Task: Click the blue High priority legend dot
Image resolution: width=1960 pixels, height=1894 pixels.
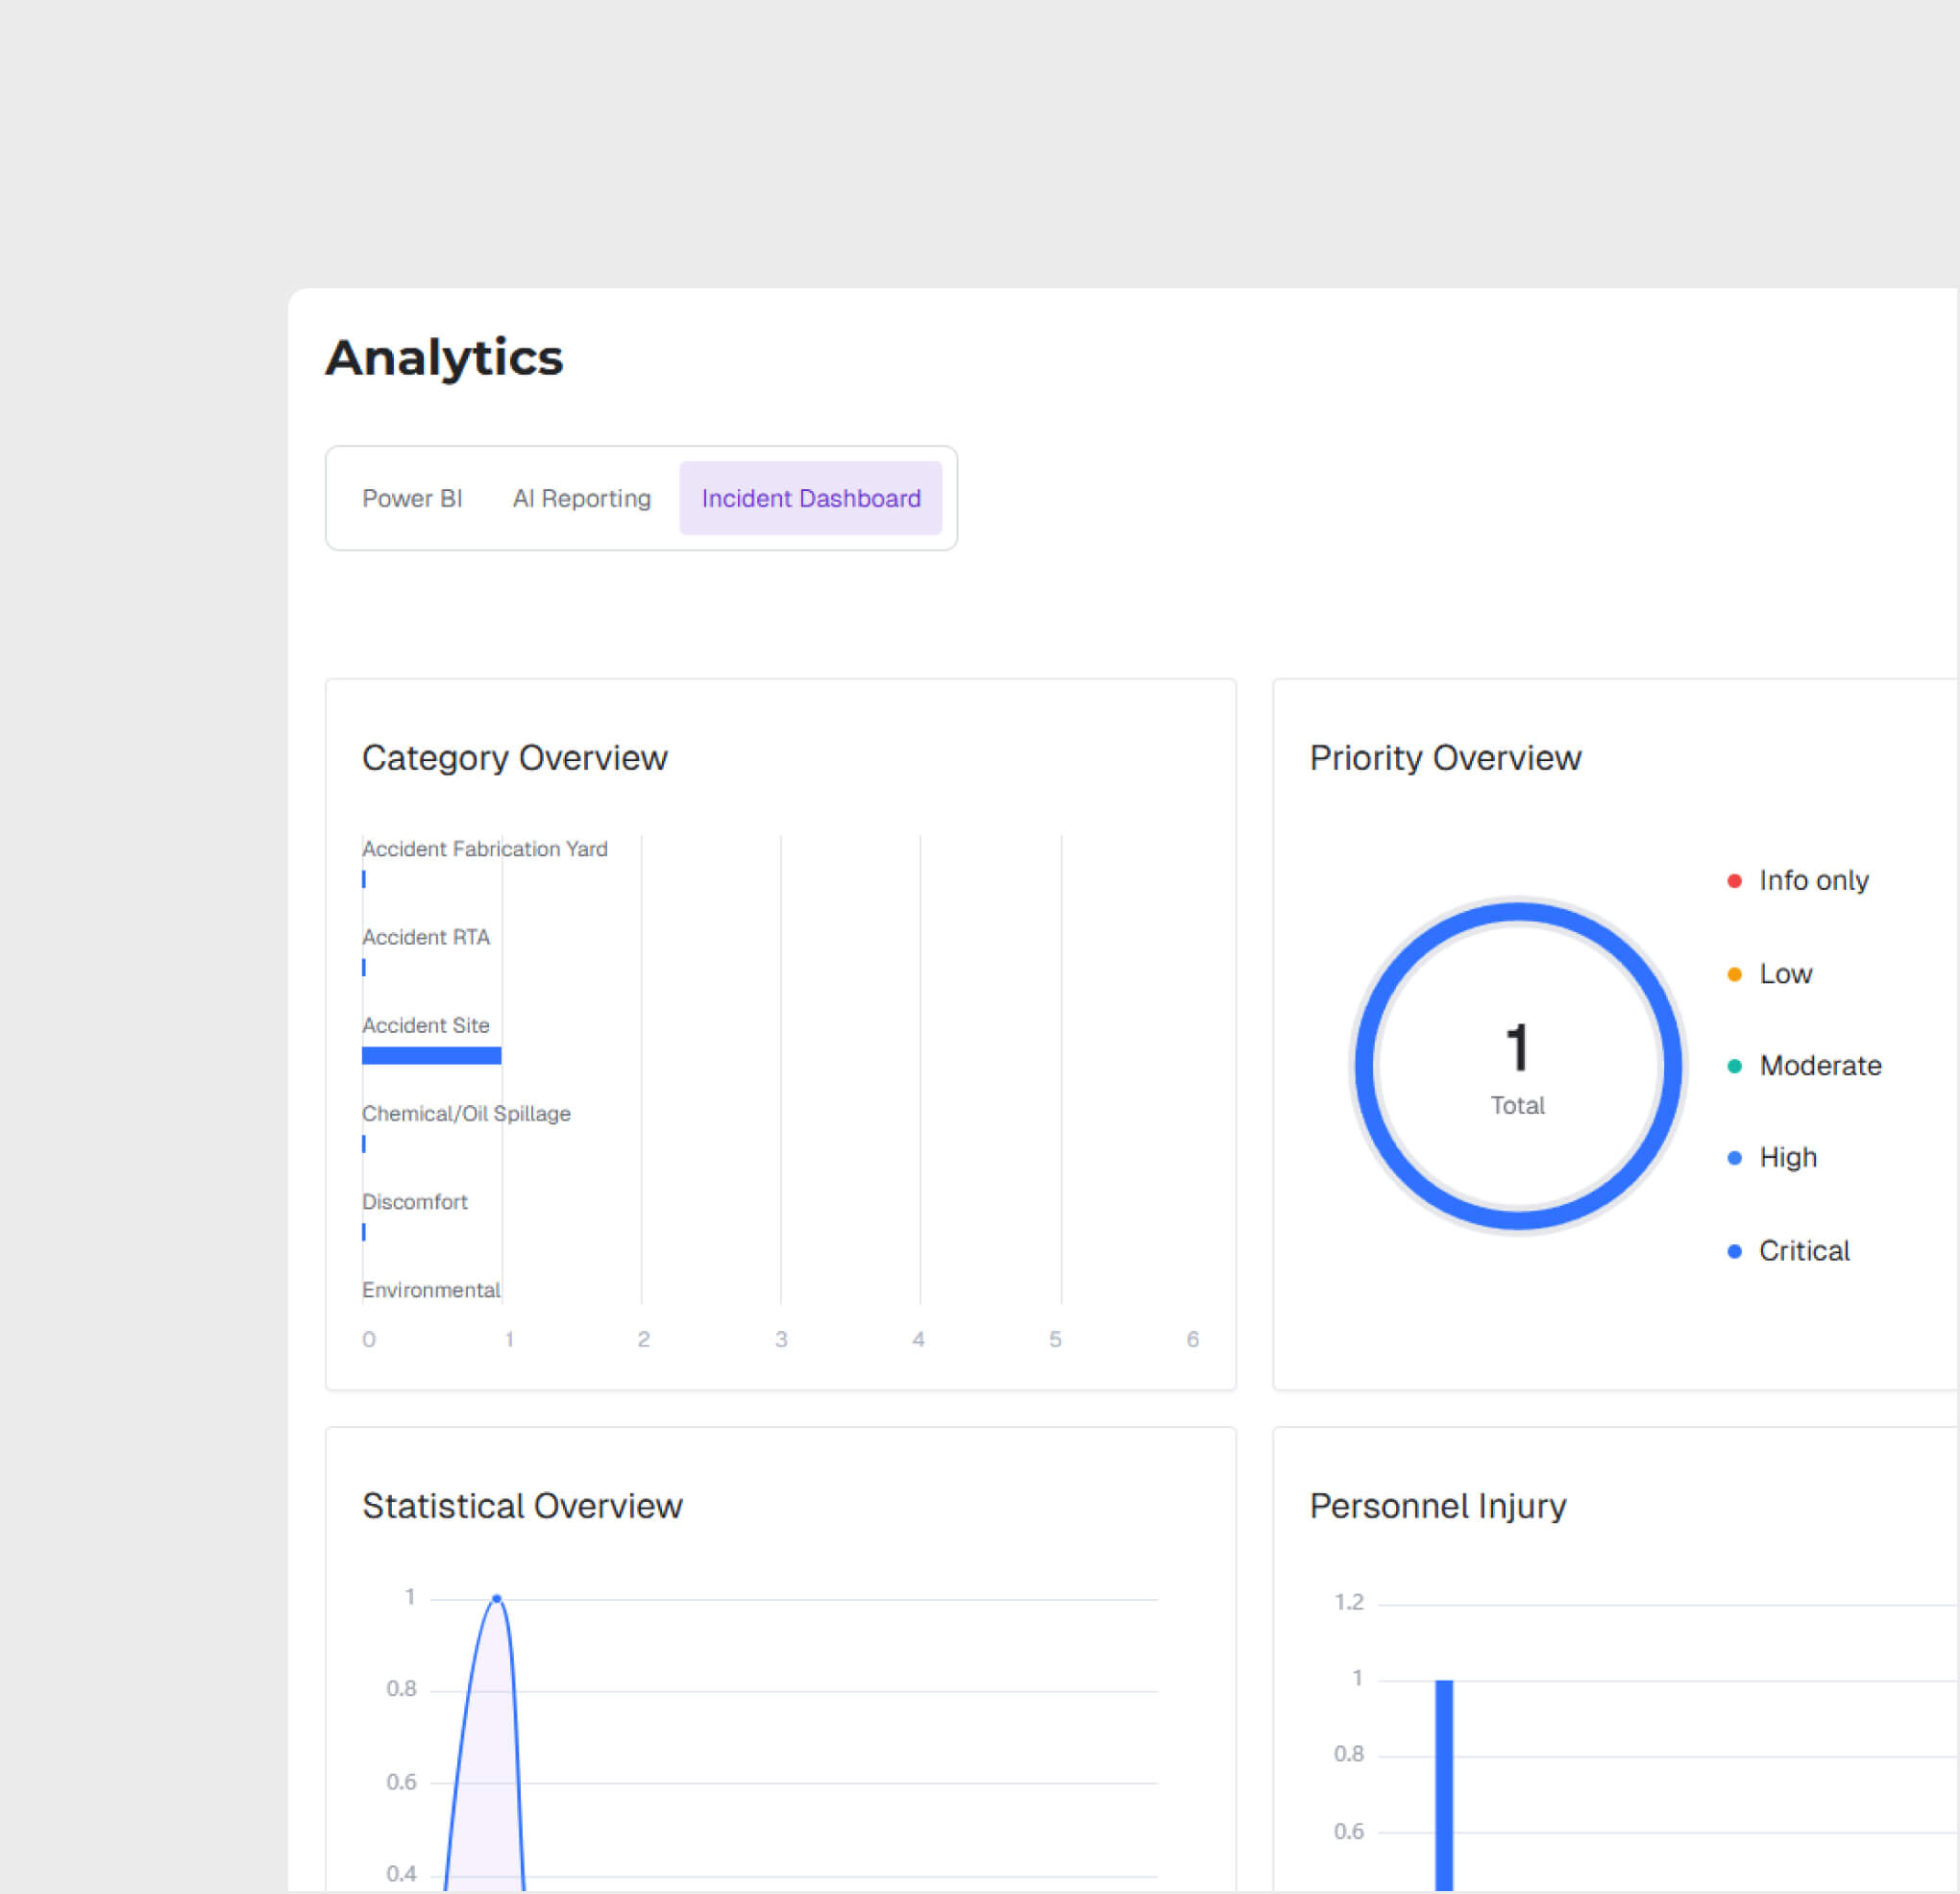Action: pos(1735,1158)
